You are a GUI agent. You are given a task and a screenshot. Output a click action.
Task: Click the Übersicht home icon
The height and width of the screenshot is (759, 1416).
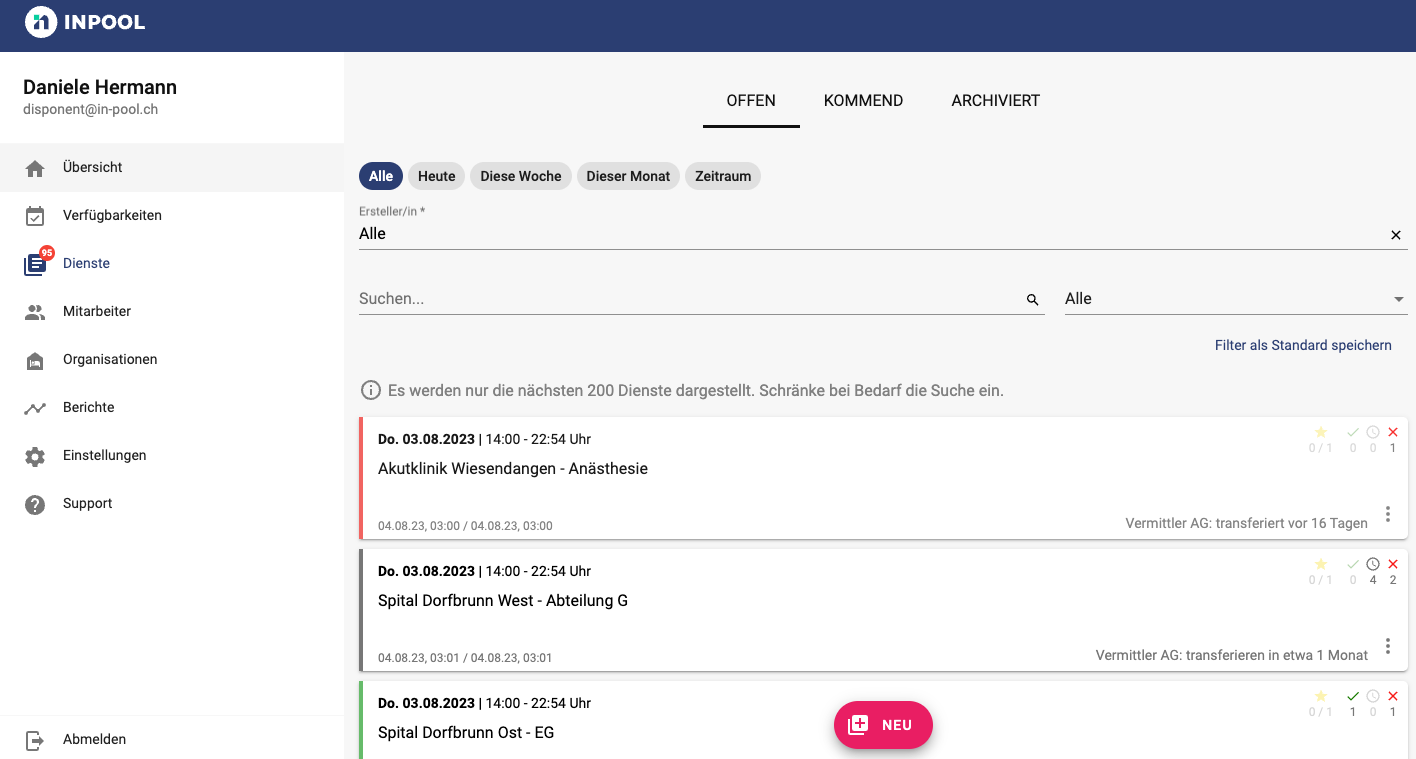[x=35, y=168]
